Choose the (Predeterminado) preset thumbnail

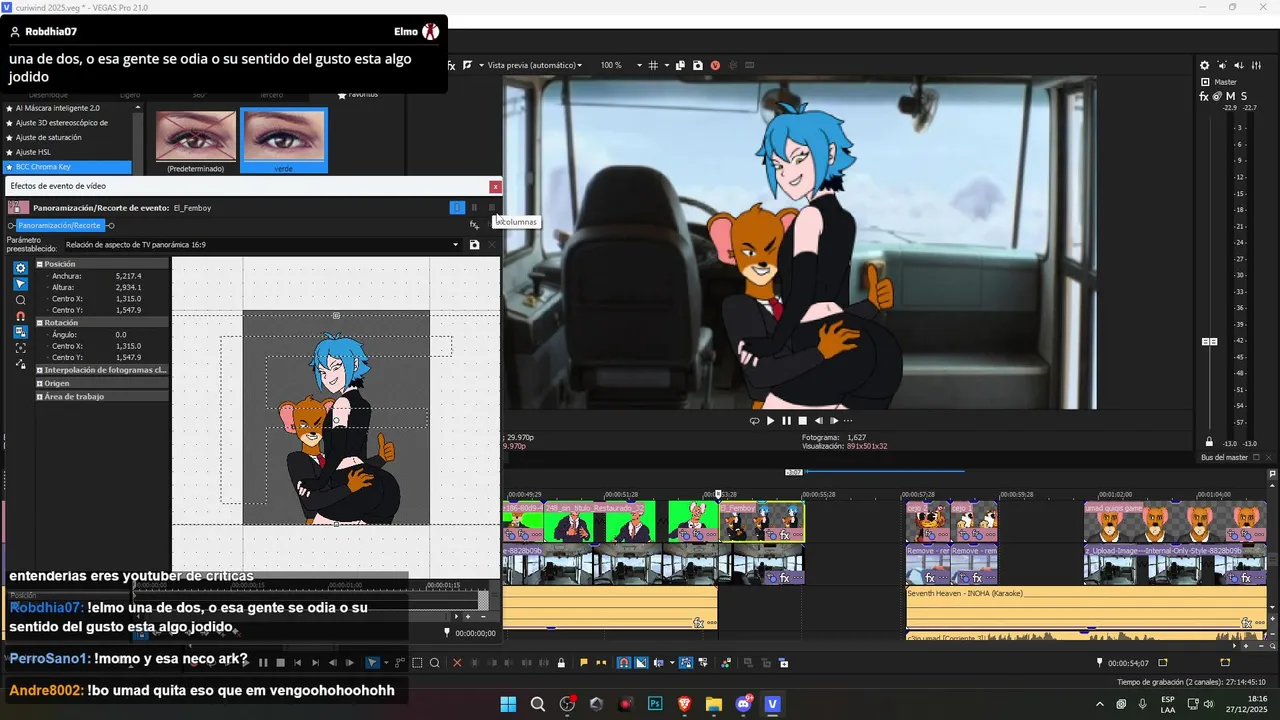196,141
